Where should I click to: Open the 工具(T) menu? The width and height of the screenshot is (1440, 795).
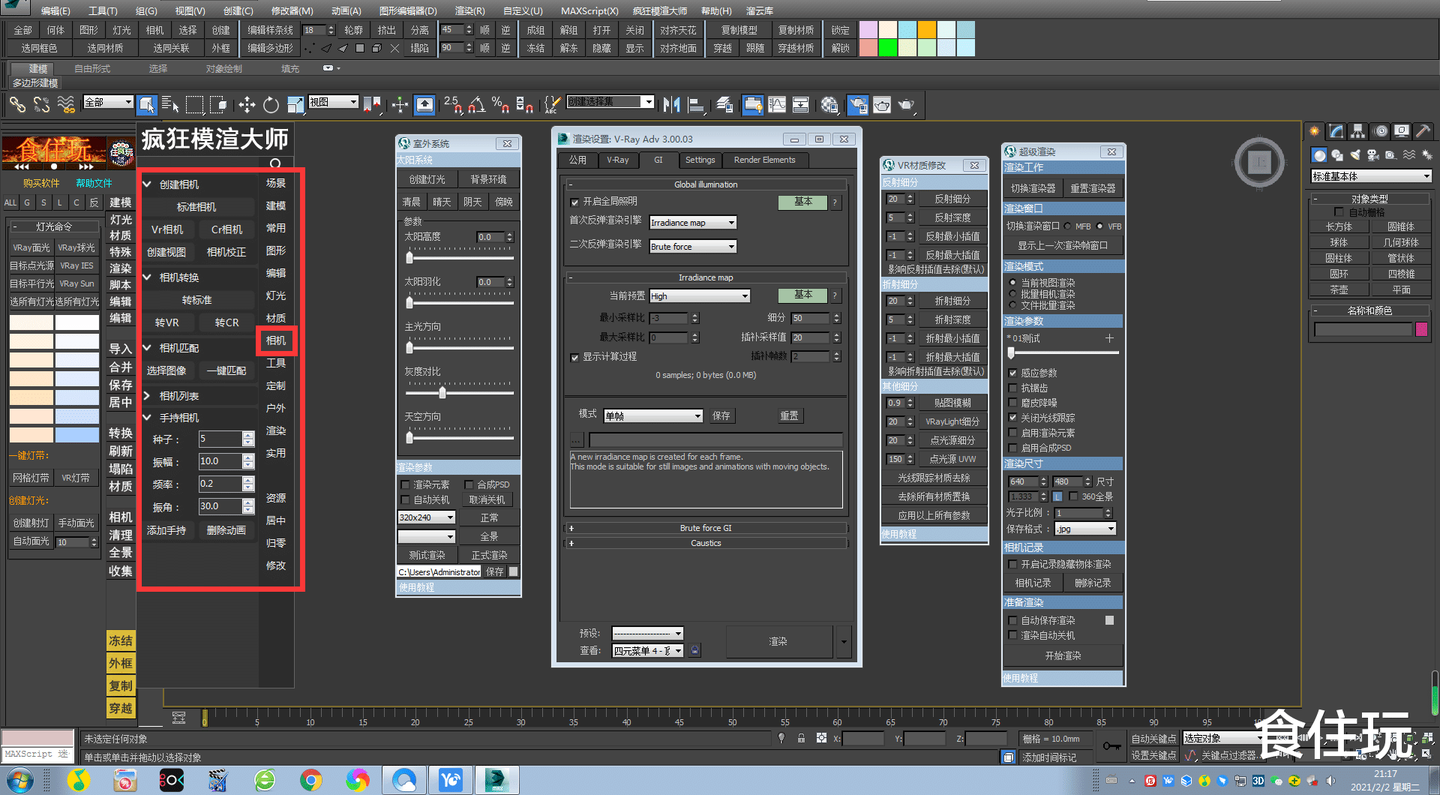point(102,11)
